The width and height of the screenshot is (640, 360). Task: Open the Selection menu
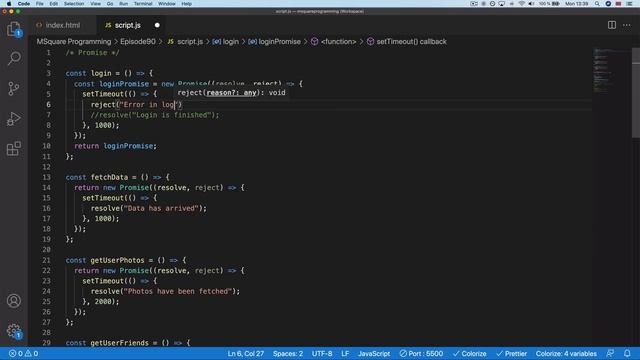74,4
